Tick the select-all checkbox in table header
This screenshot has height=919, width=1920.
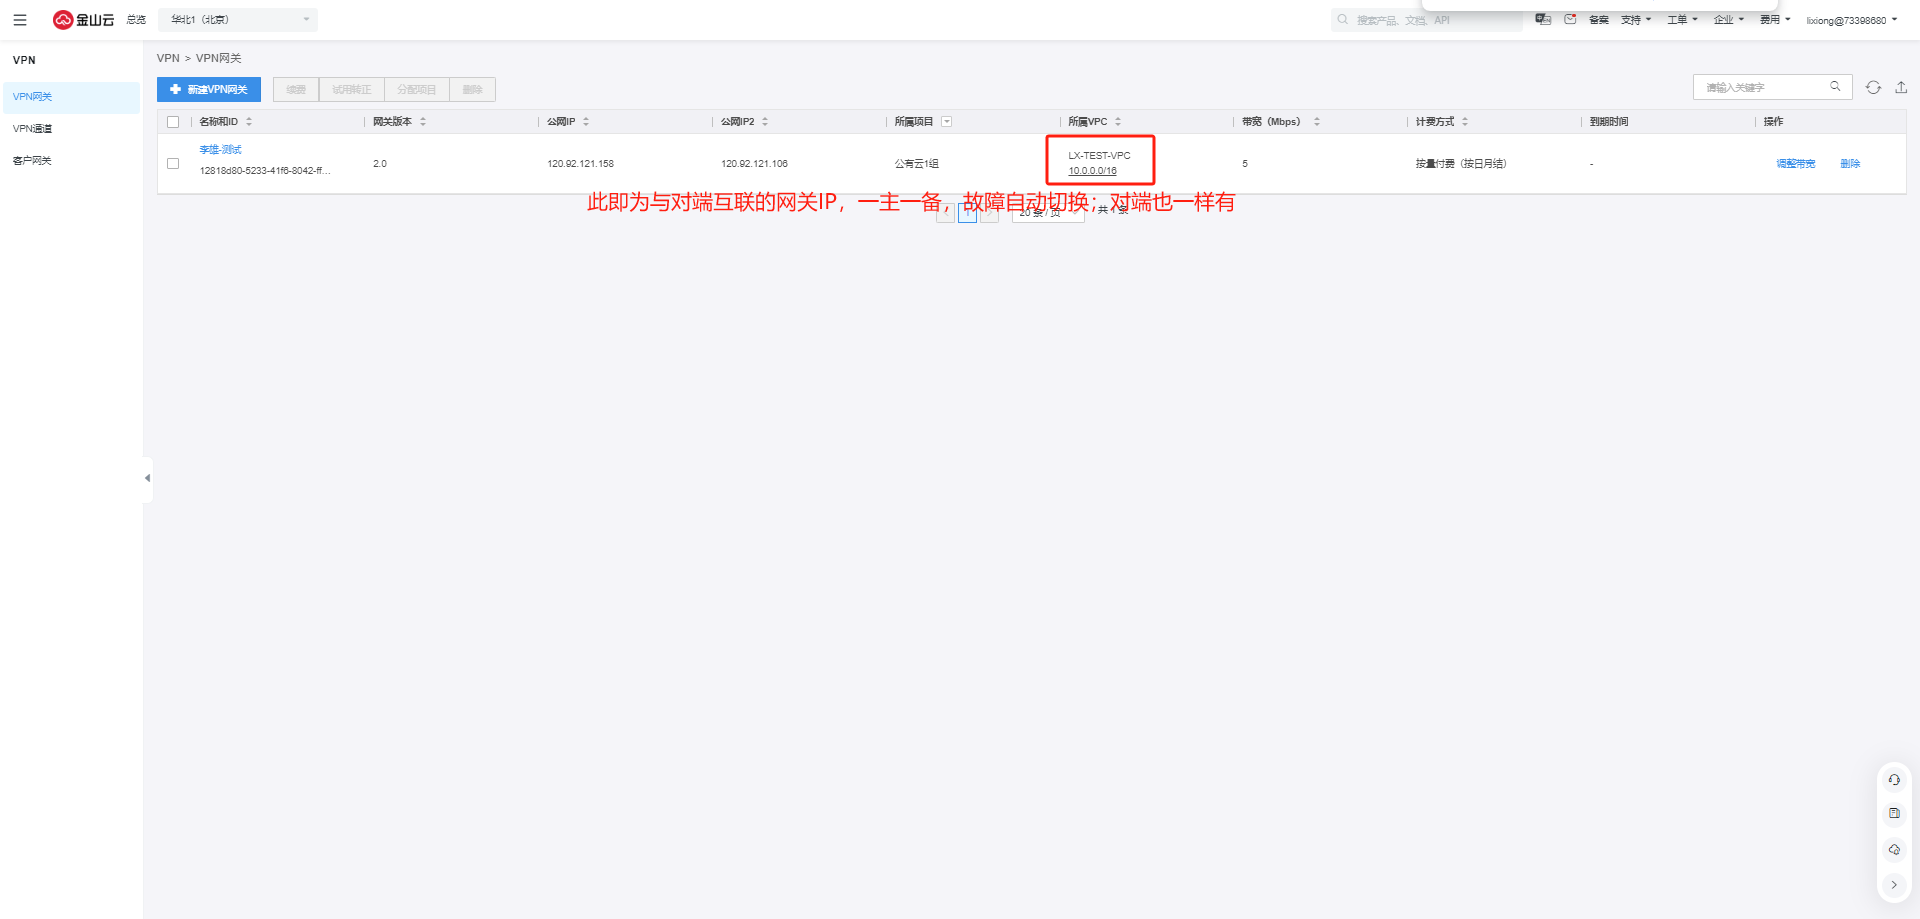[173, 122]
